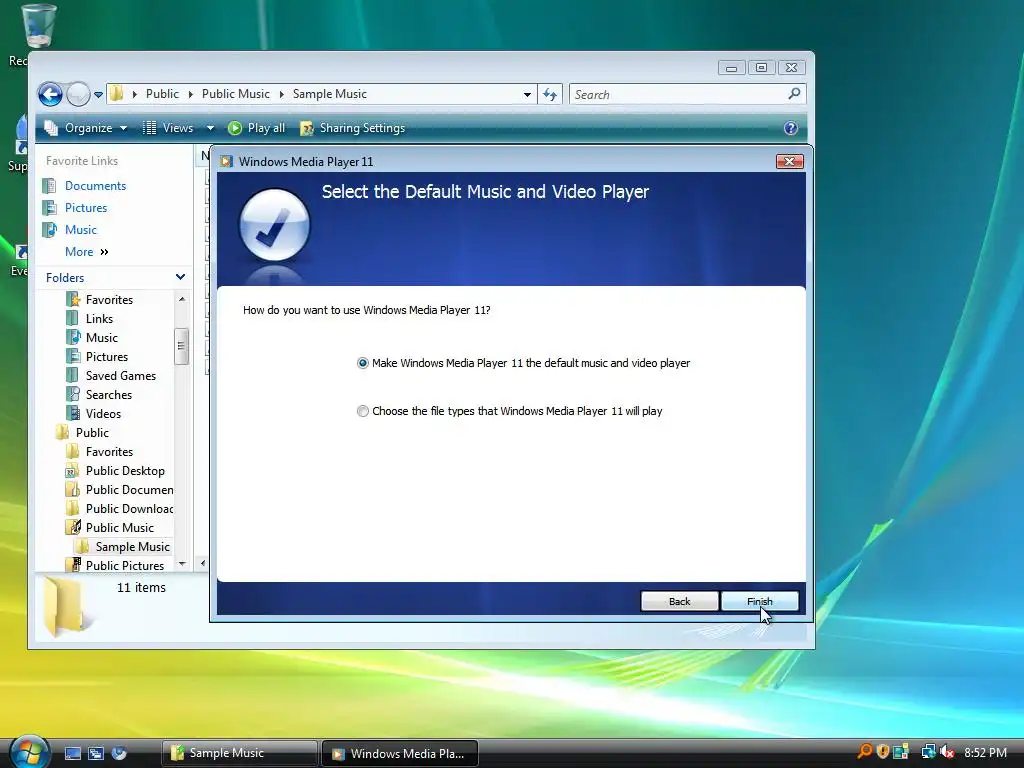Screen dimensions: 1024x768
Task: Click the Finish button
Action: 760,601
